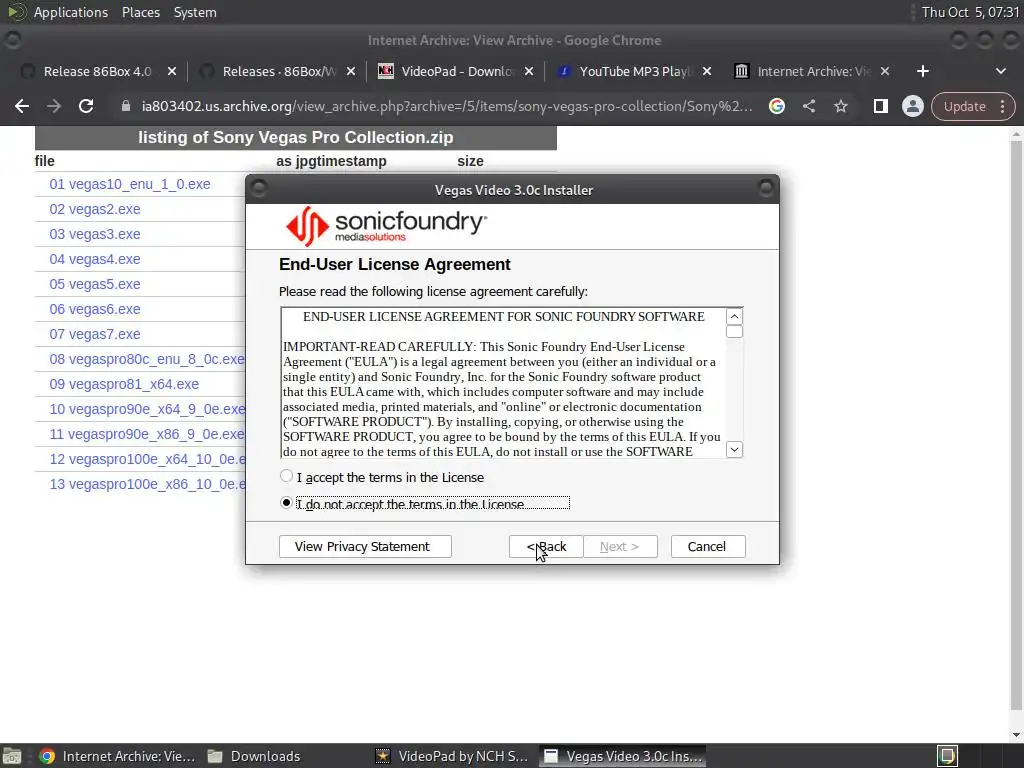The image size is (1024, 768).
Task: Bookmark this page with the star icon
Action: pos(840,106)
